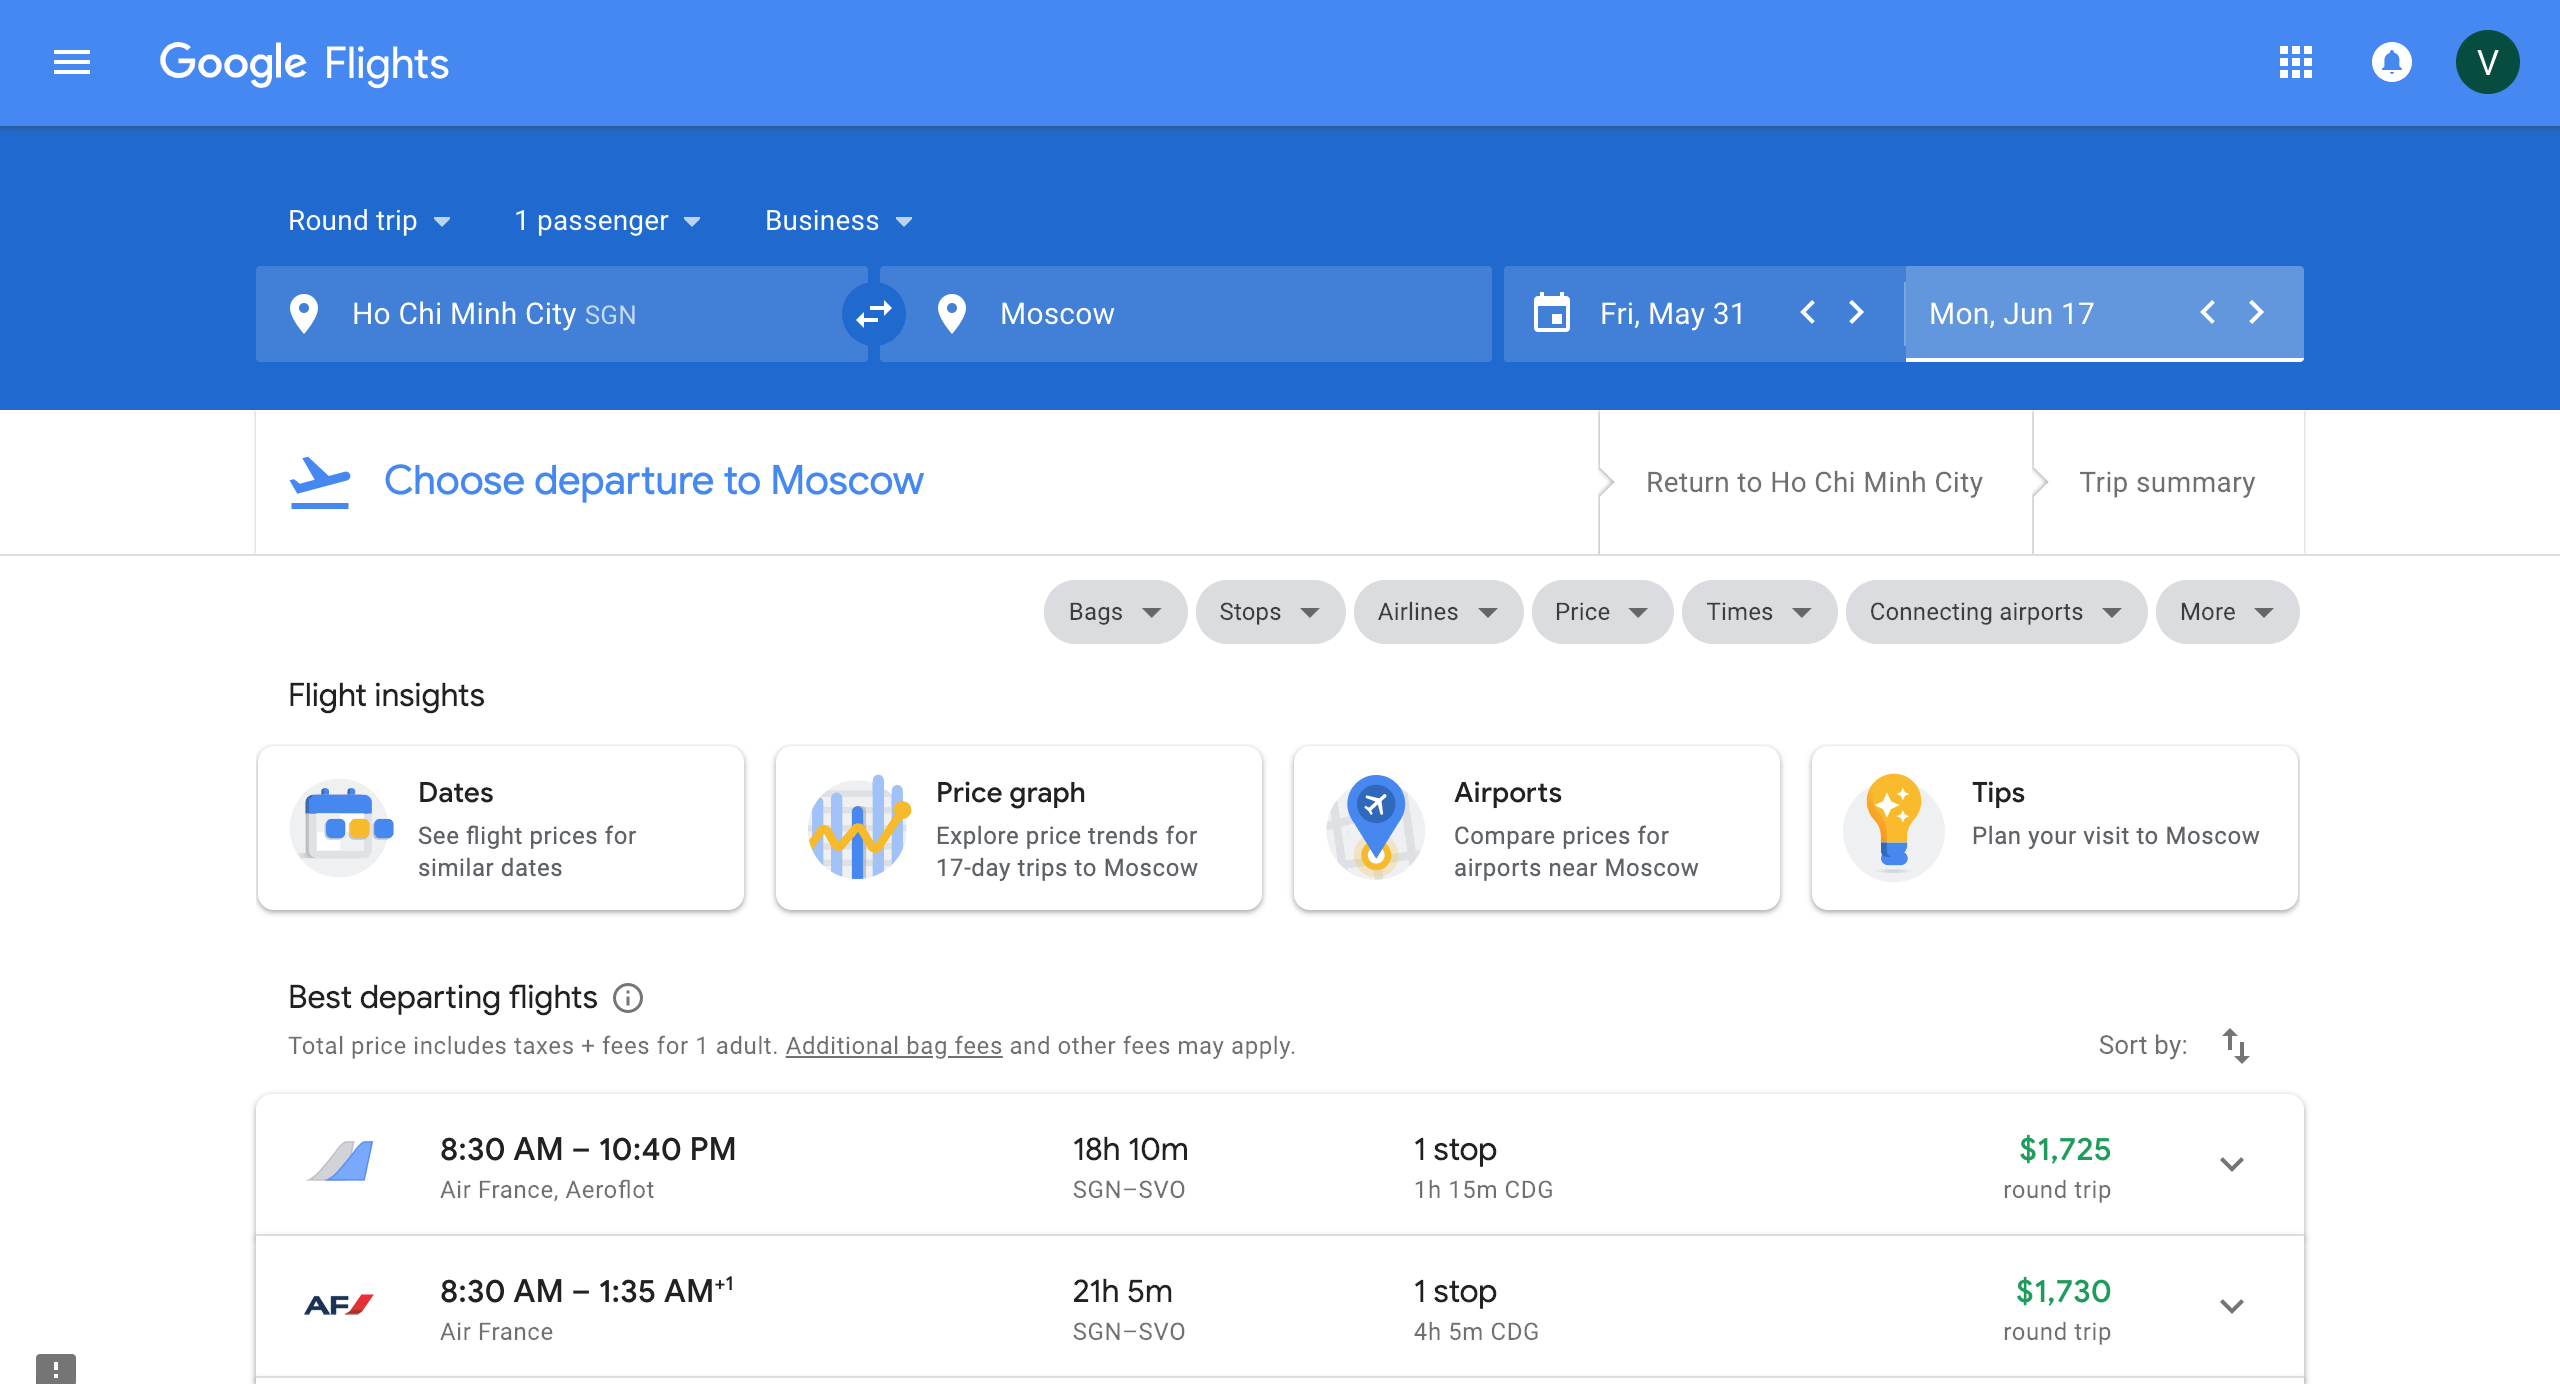Click the $1,725 round trip price
The width and height of the screenshot is (2560, 1384).
point(2063,1150)
